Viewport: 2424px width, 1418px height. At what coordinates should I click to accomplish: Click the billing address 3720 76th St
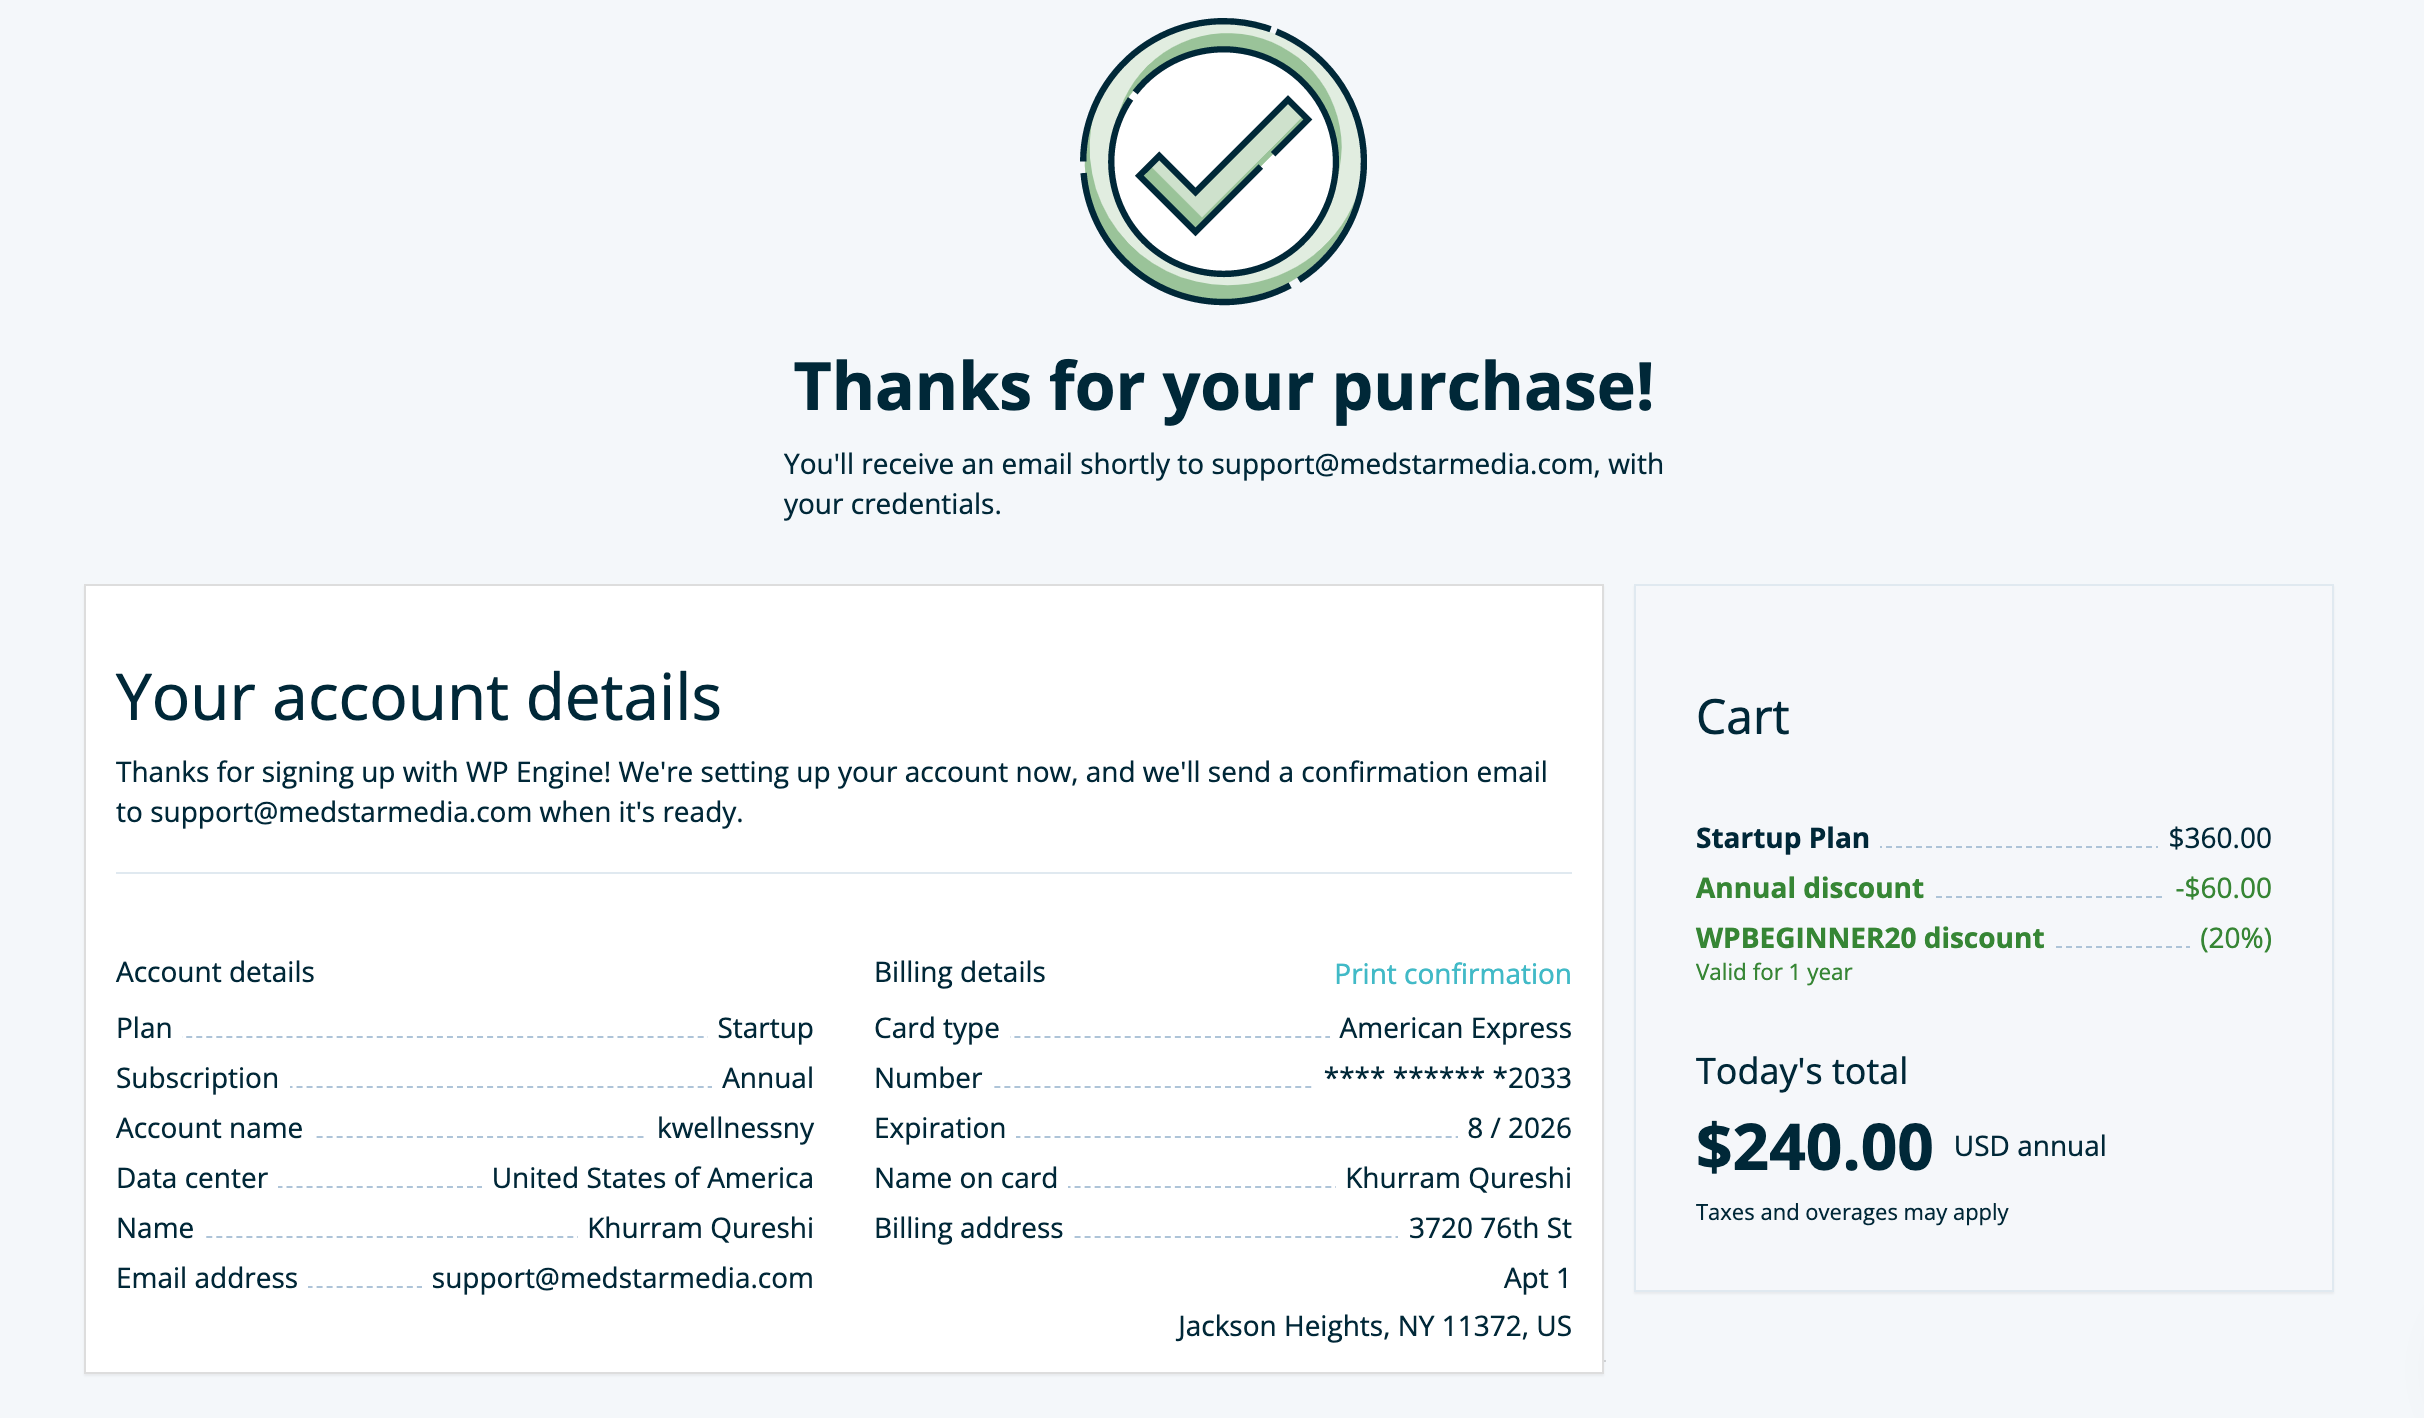pyautogui.click(x=1490, y=1228)
